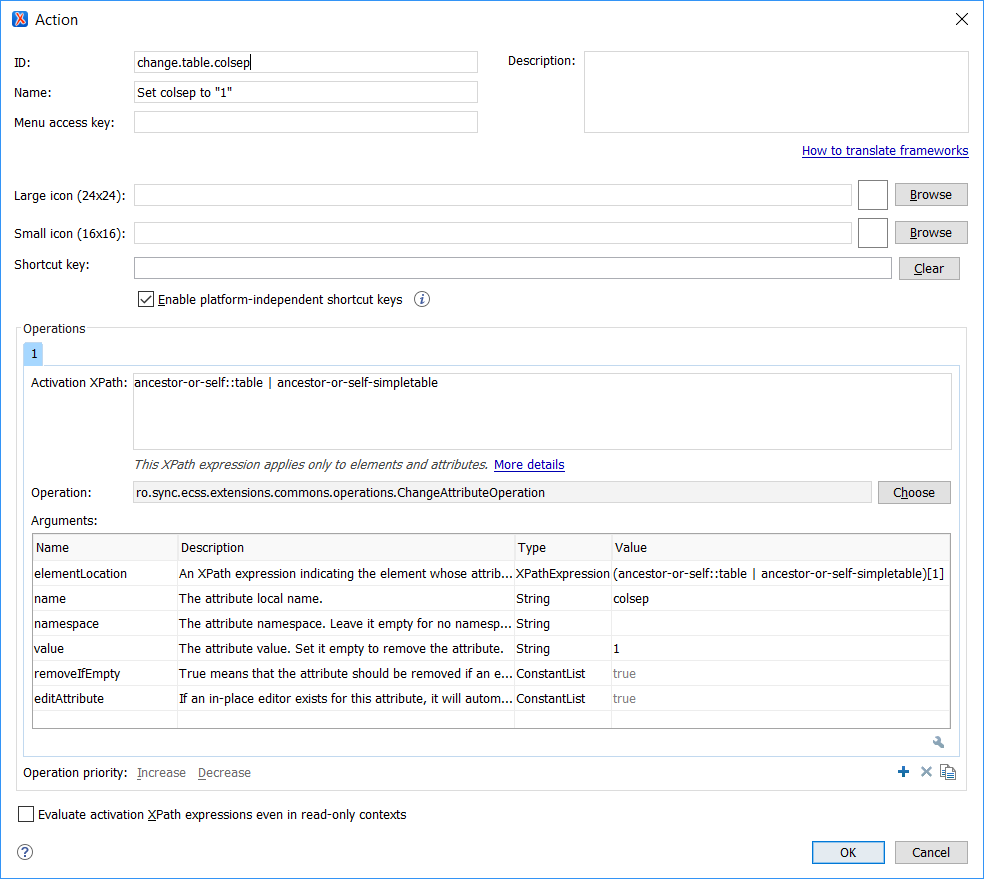Click the Menu access key field

(x=305, y=123)
